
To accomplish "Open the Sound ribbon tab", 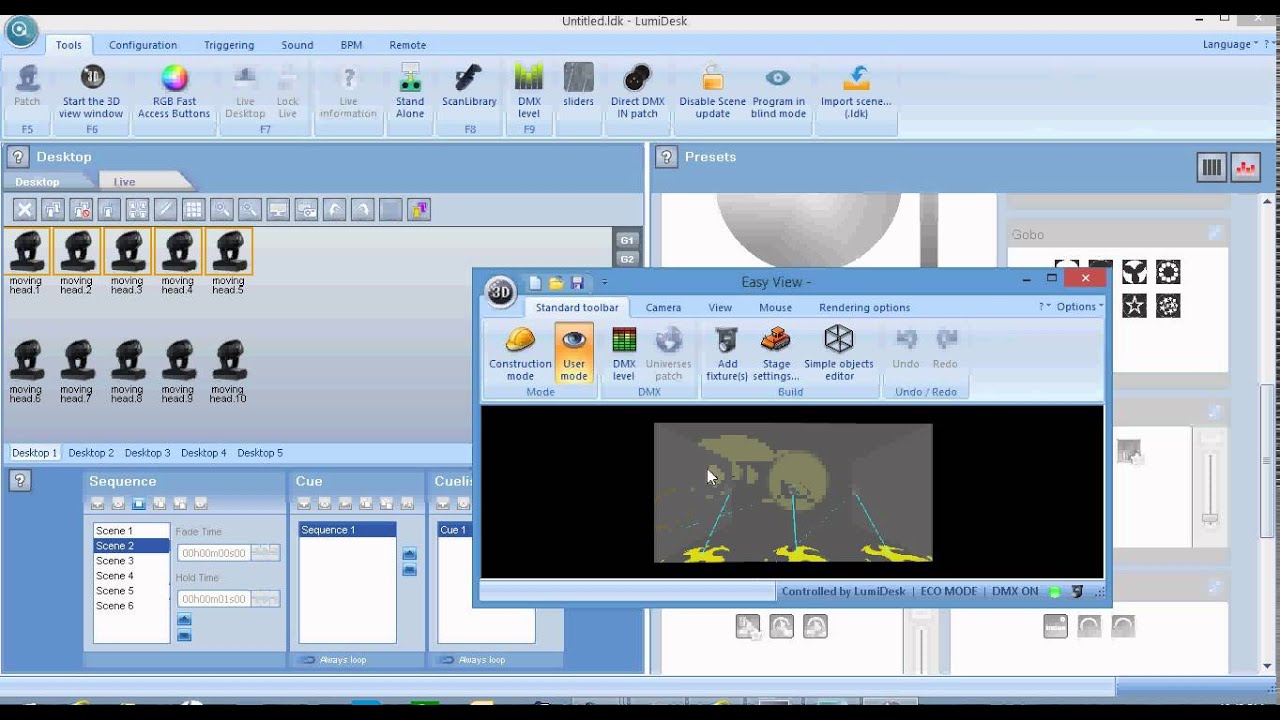I will [x=297, y=45].
